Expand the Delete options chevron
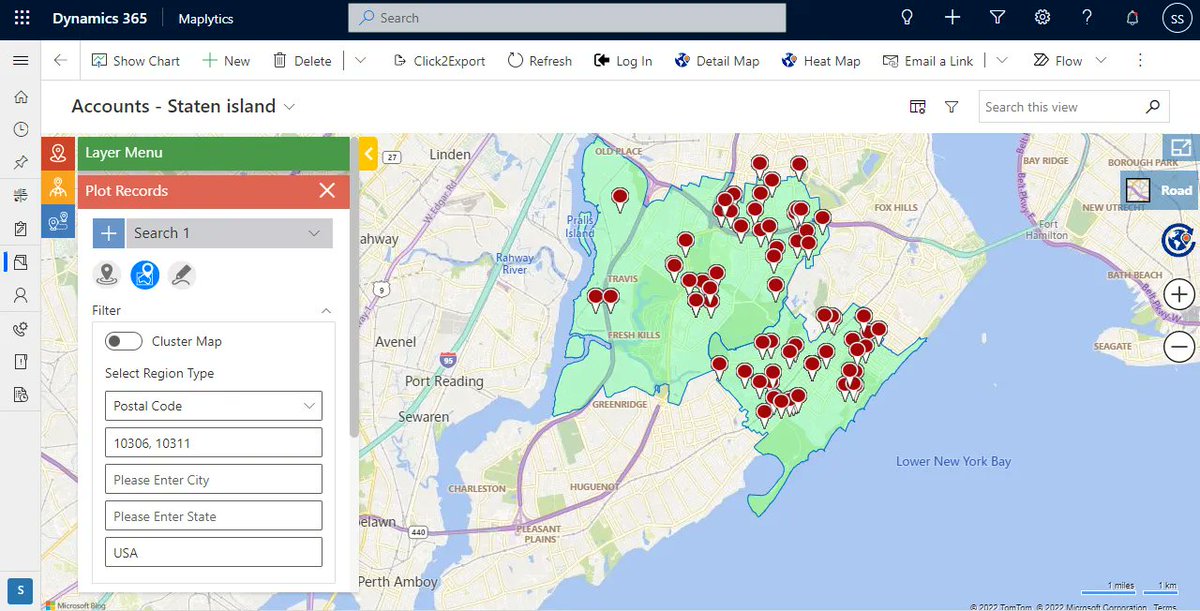 pyautogui.click(x=361, y=61)
